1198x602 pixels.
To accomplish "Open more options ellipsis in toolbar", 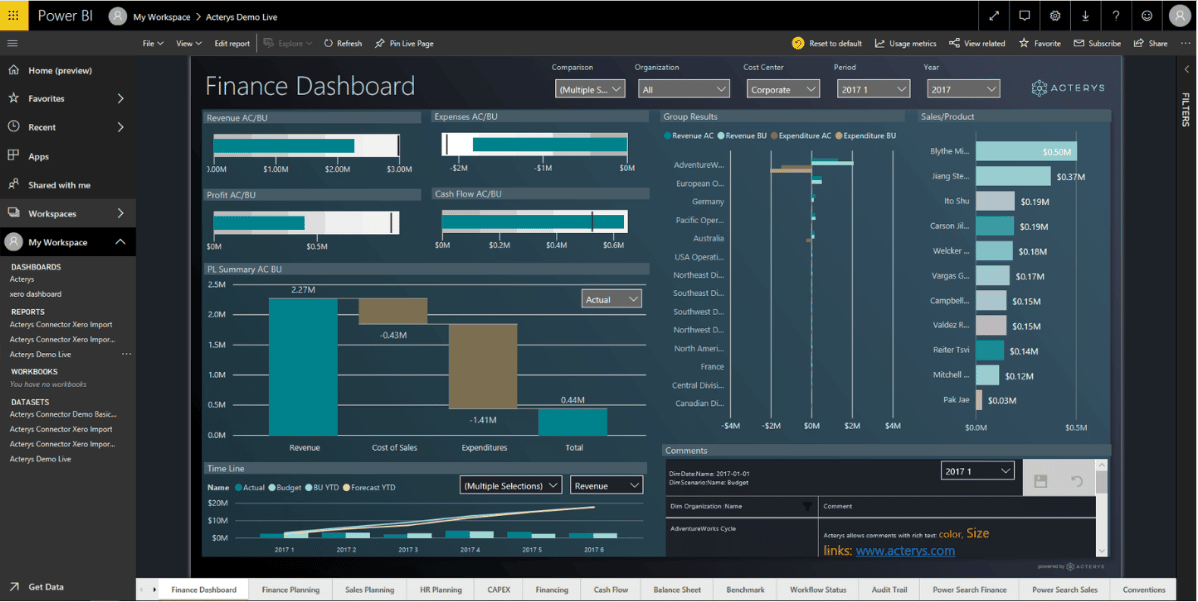I will tap(1185, 44).
